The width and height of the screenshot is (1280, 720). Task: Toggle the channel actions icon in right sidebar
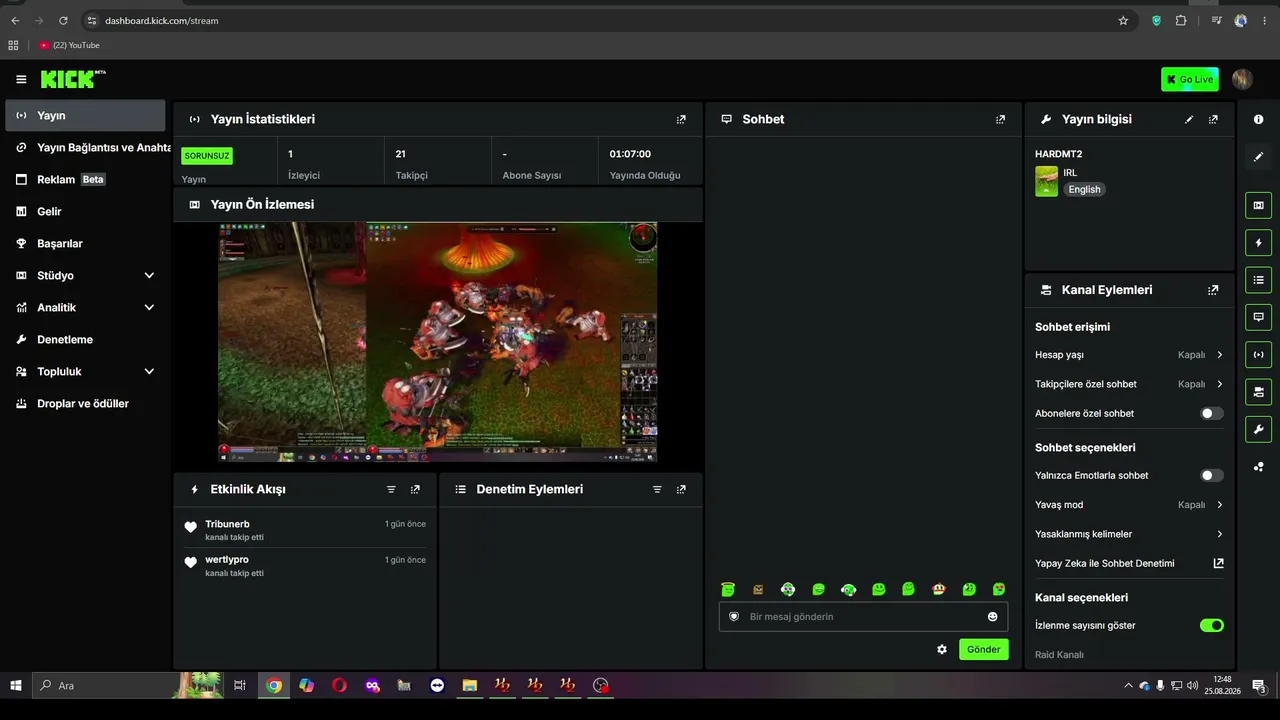click(1258, 391)
